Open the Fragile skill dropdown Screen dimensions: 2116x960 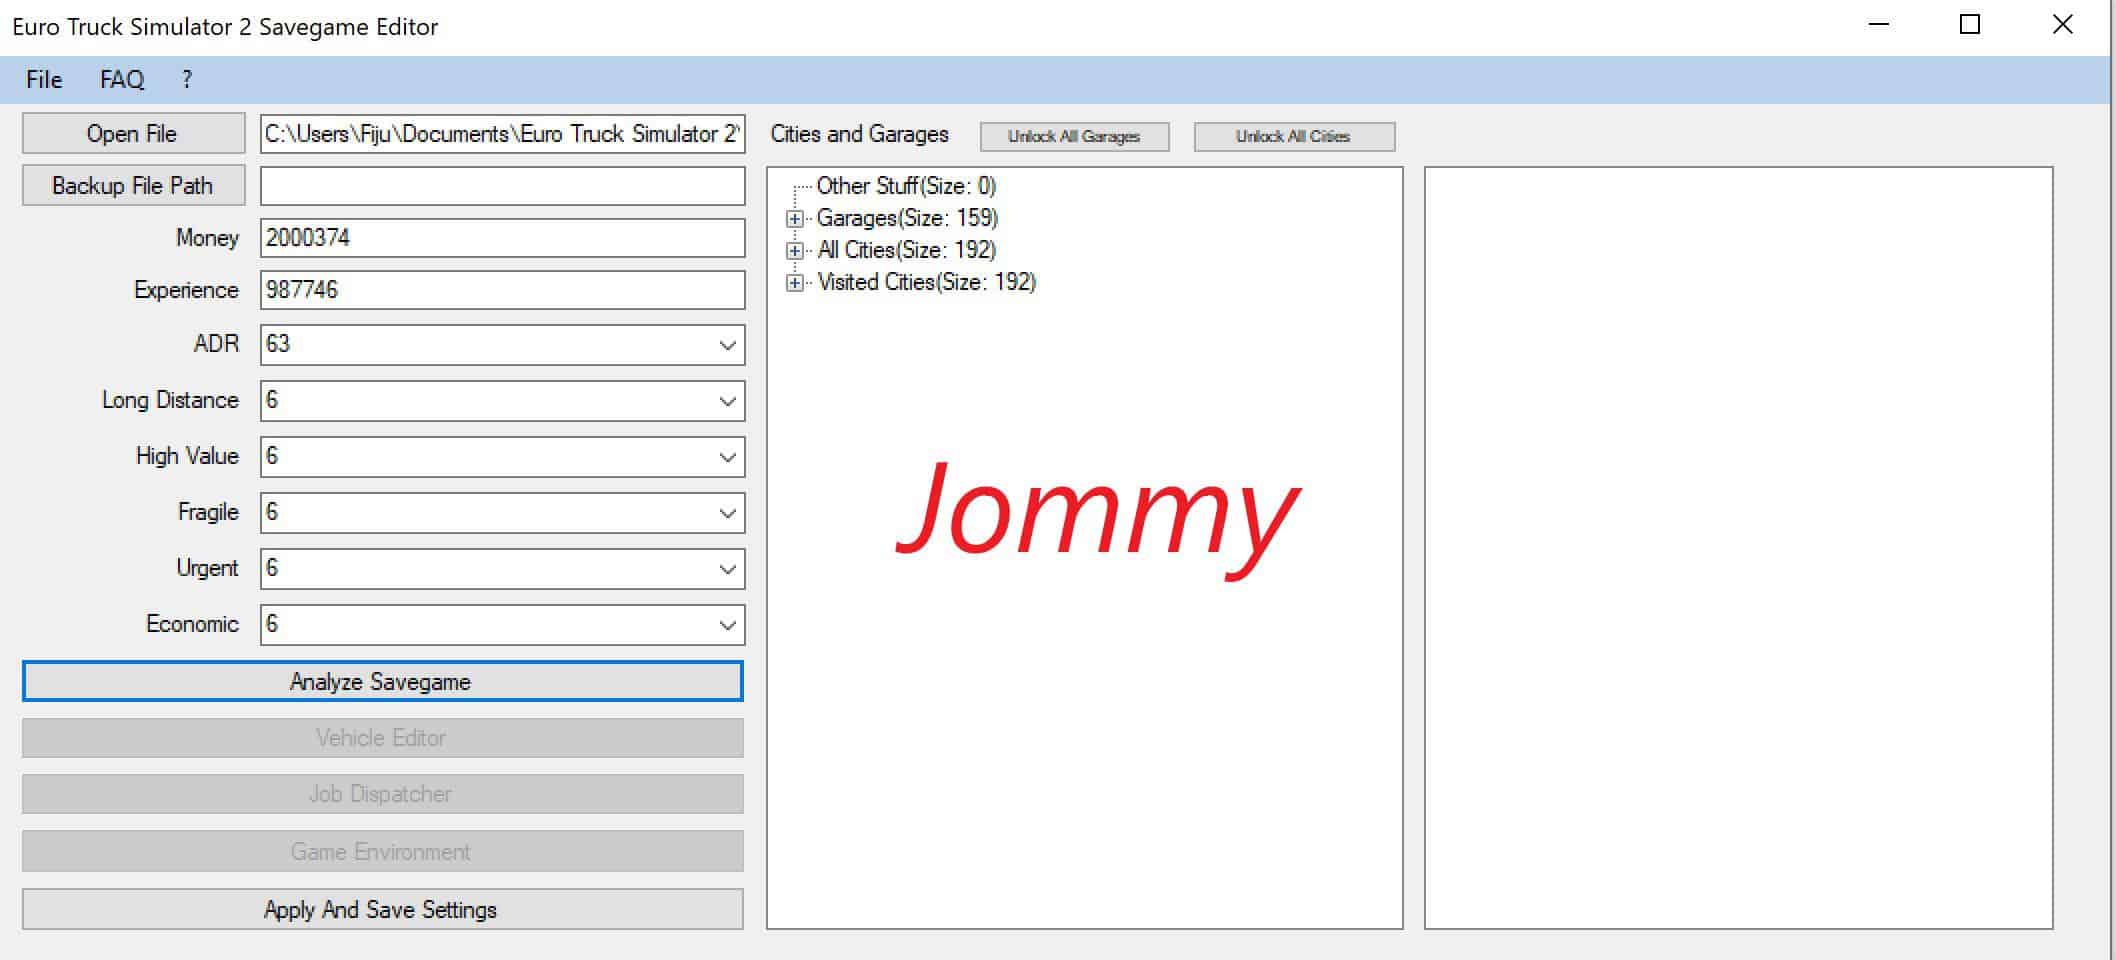coord(727,513)
